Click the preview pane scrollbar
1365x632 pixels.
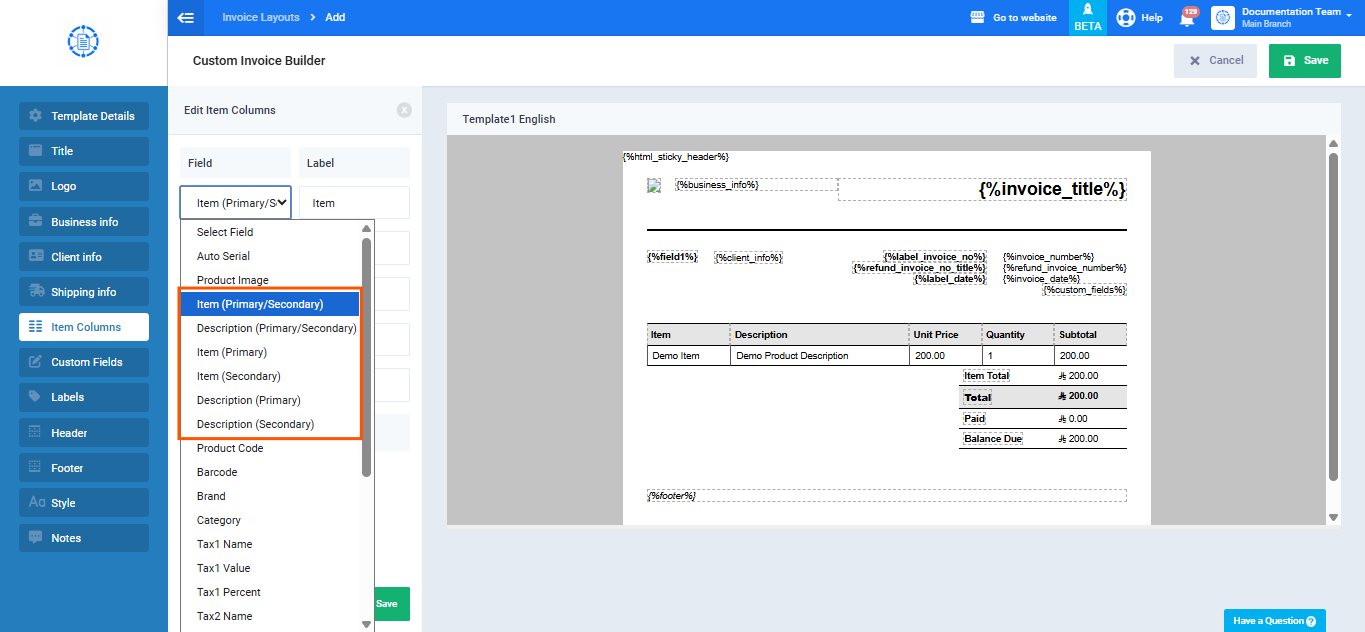(1333, 316)
